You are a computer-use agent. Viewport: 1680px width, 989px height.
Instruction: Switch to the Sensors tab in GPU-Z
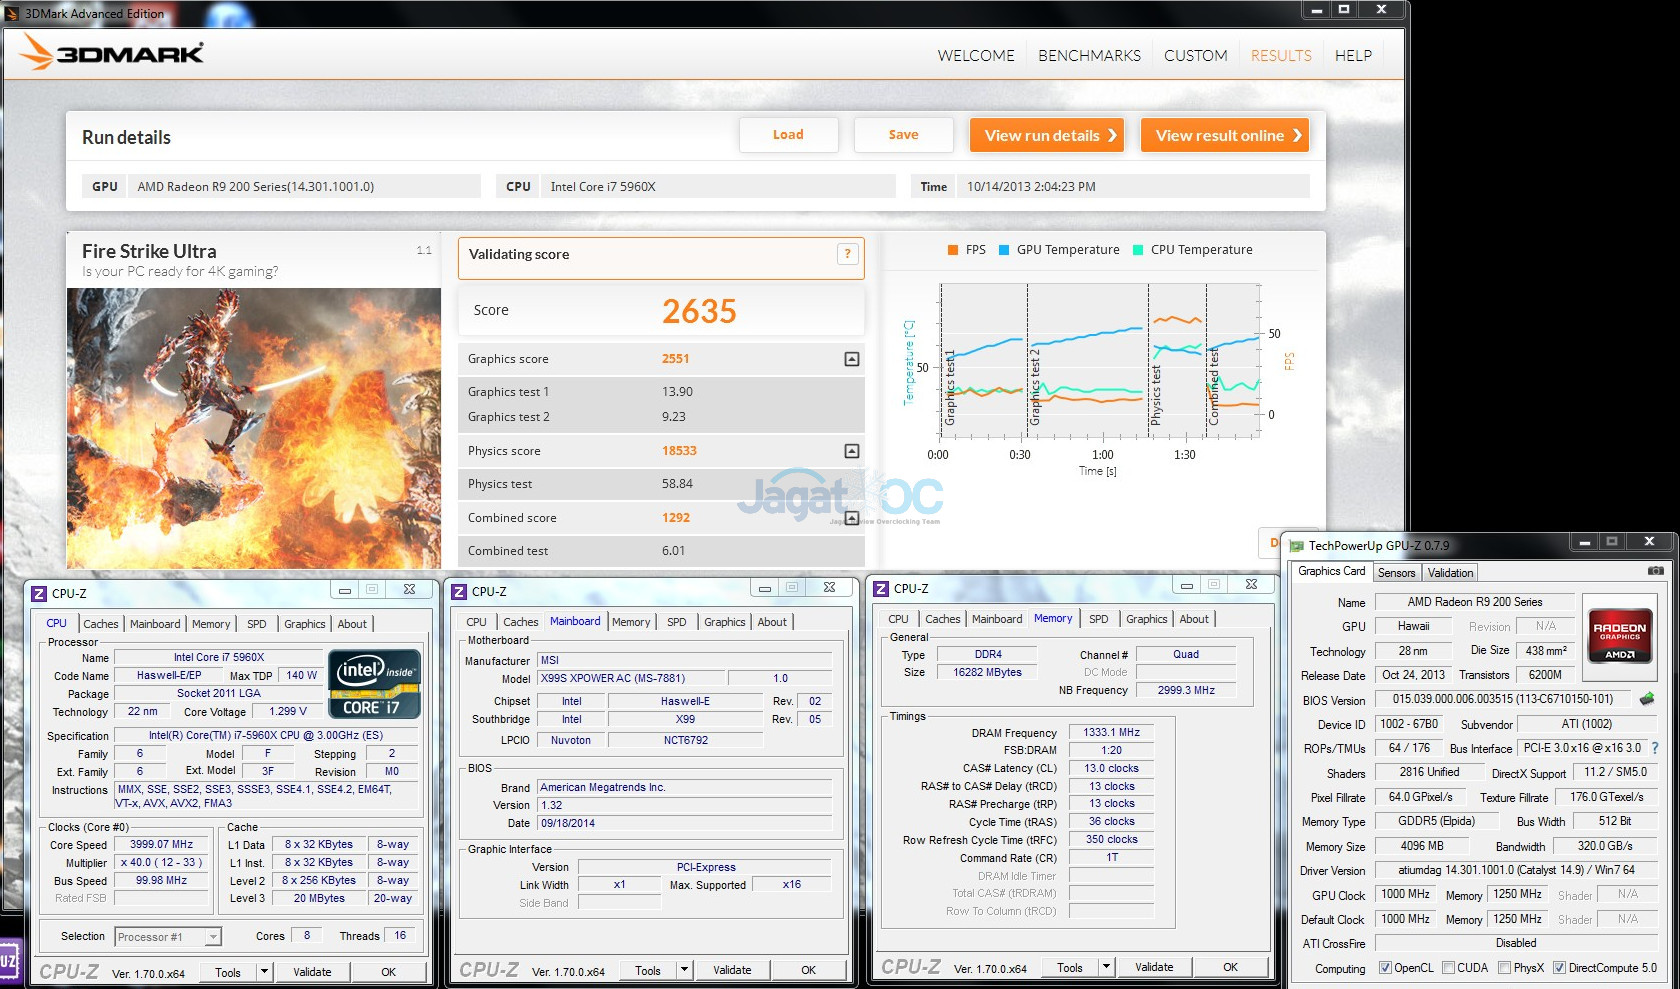1396,573
